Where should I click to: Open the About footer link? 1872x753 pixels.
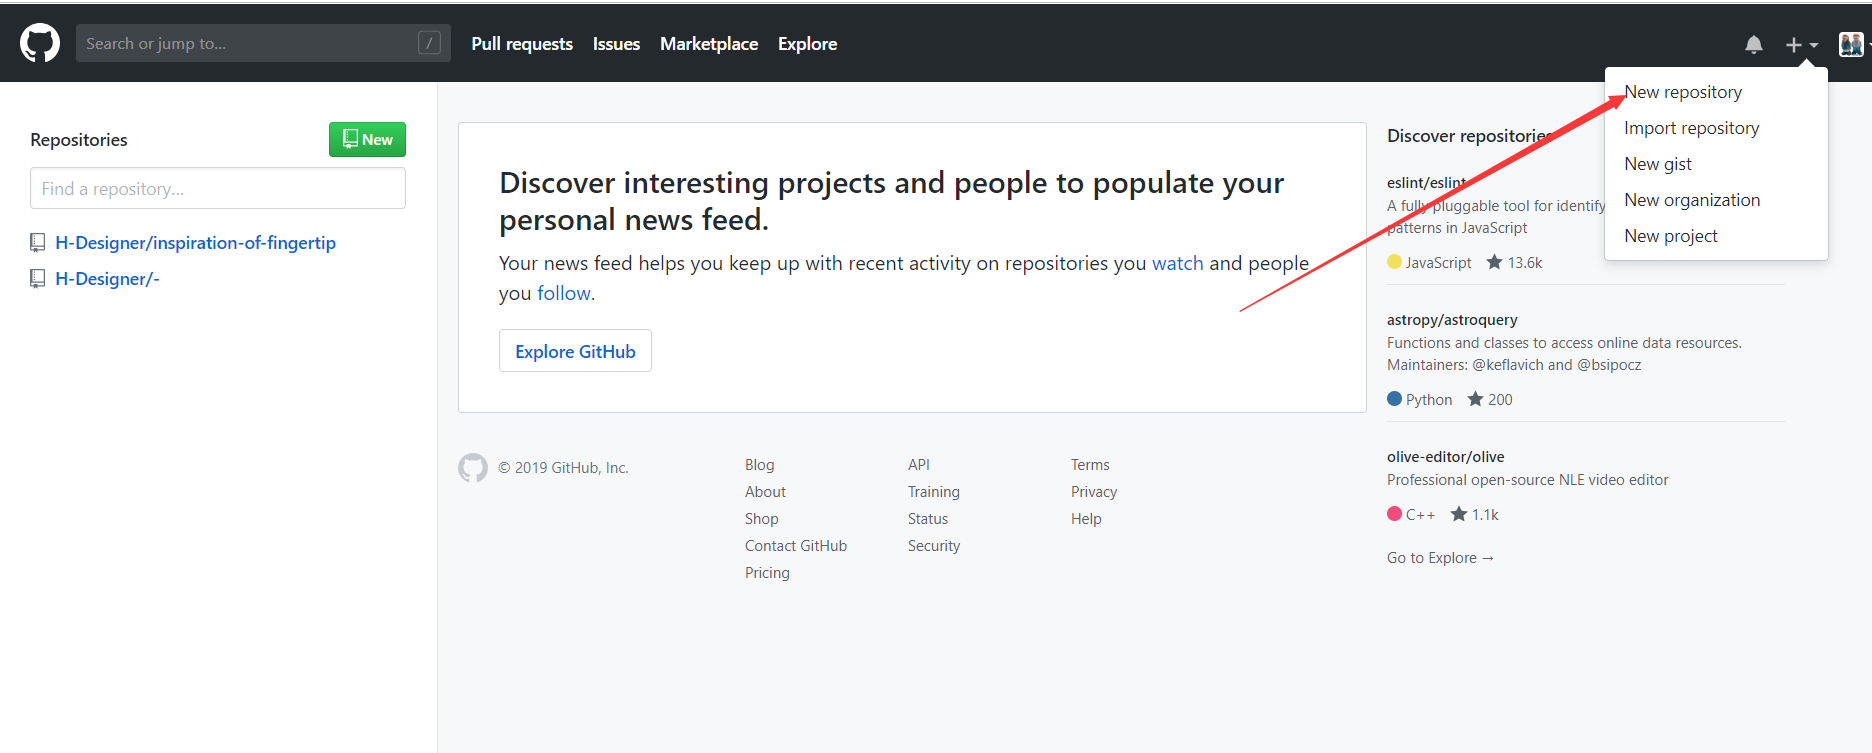pyautogui.click(x=765, y=492)
